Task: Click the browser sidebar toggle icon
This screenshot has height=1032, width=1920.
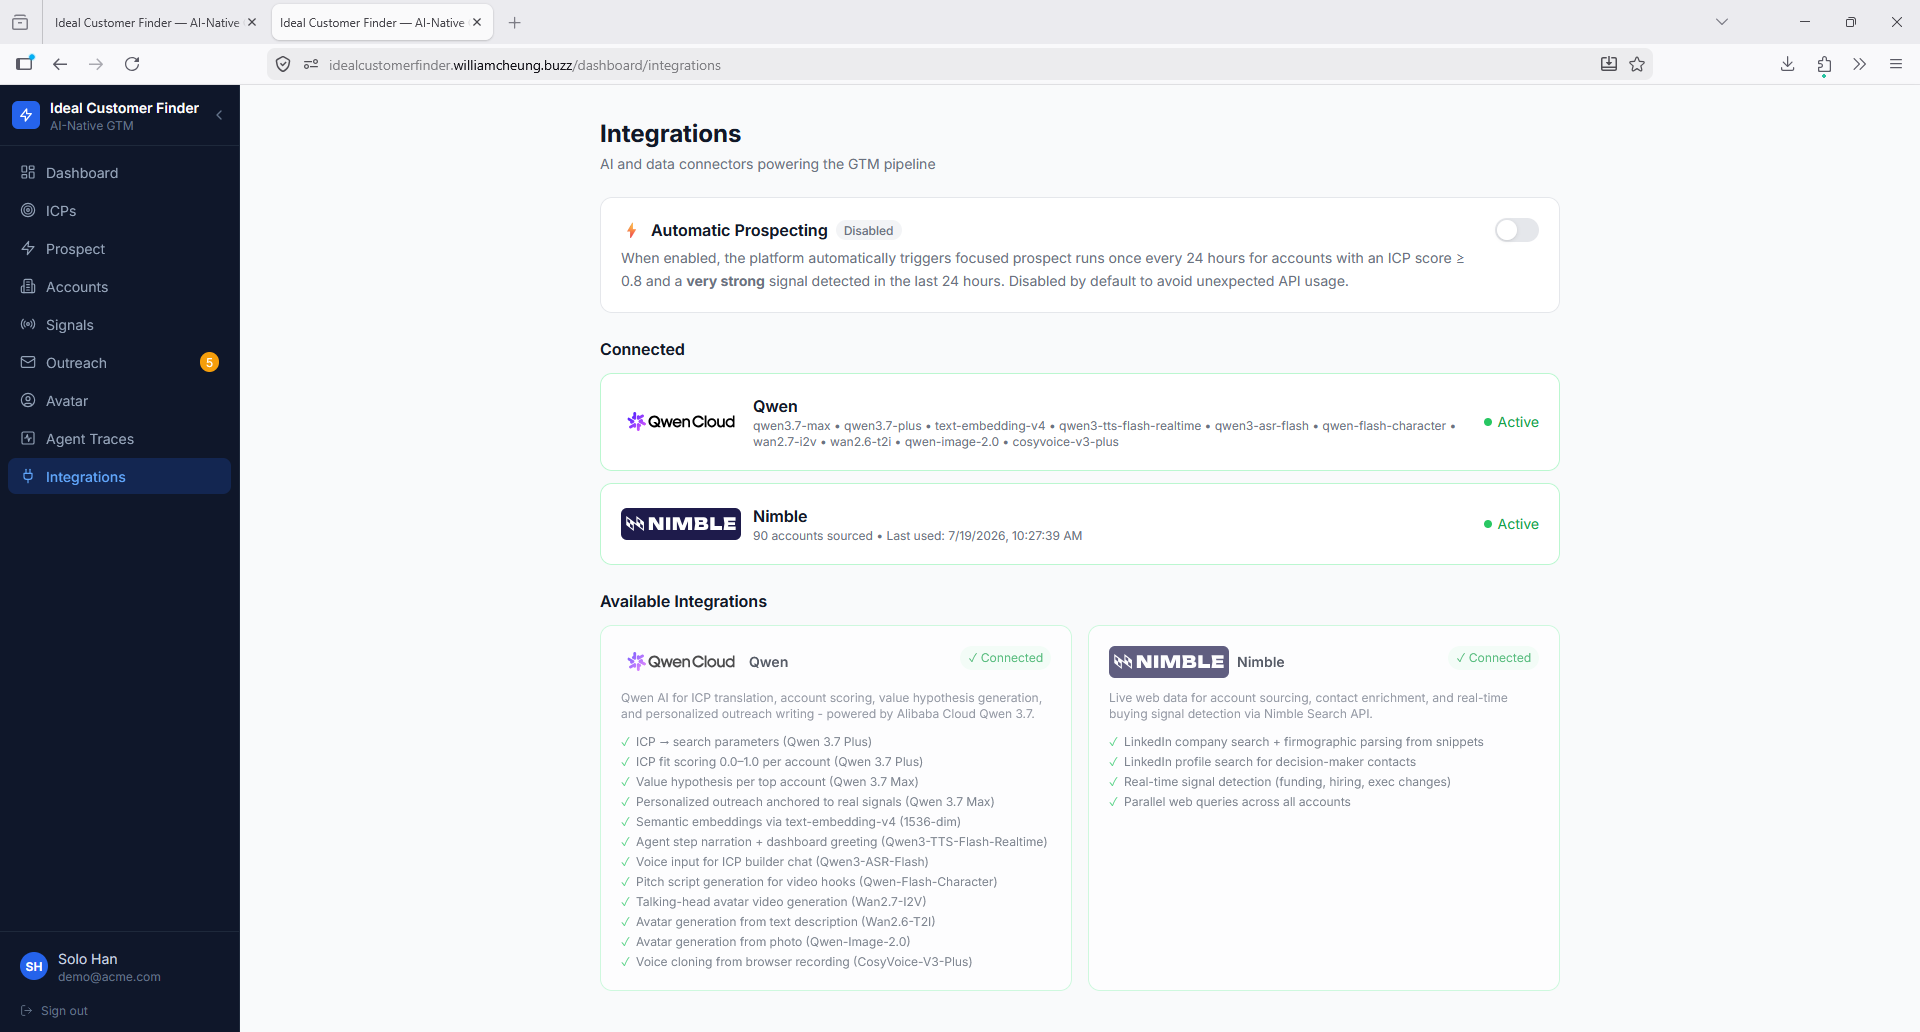Action: (x=25, y=64)
